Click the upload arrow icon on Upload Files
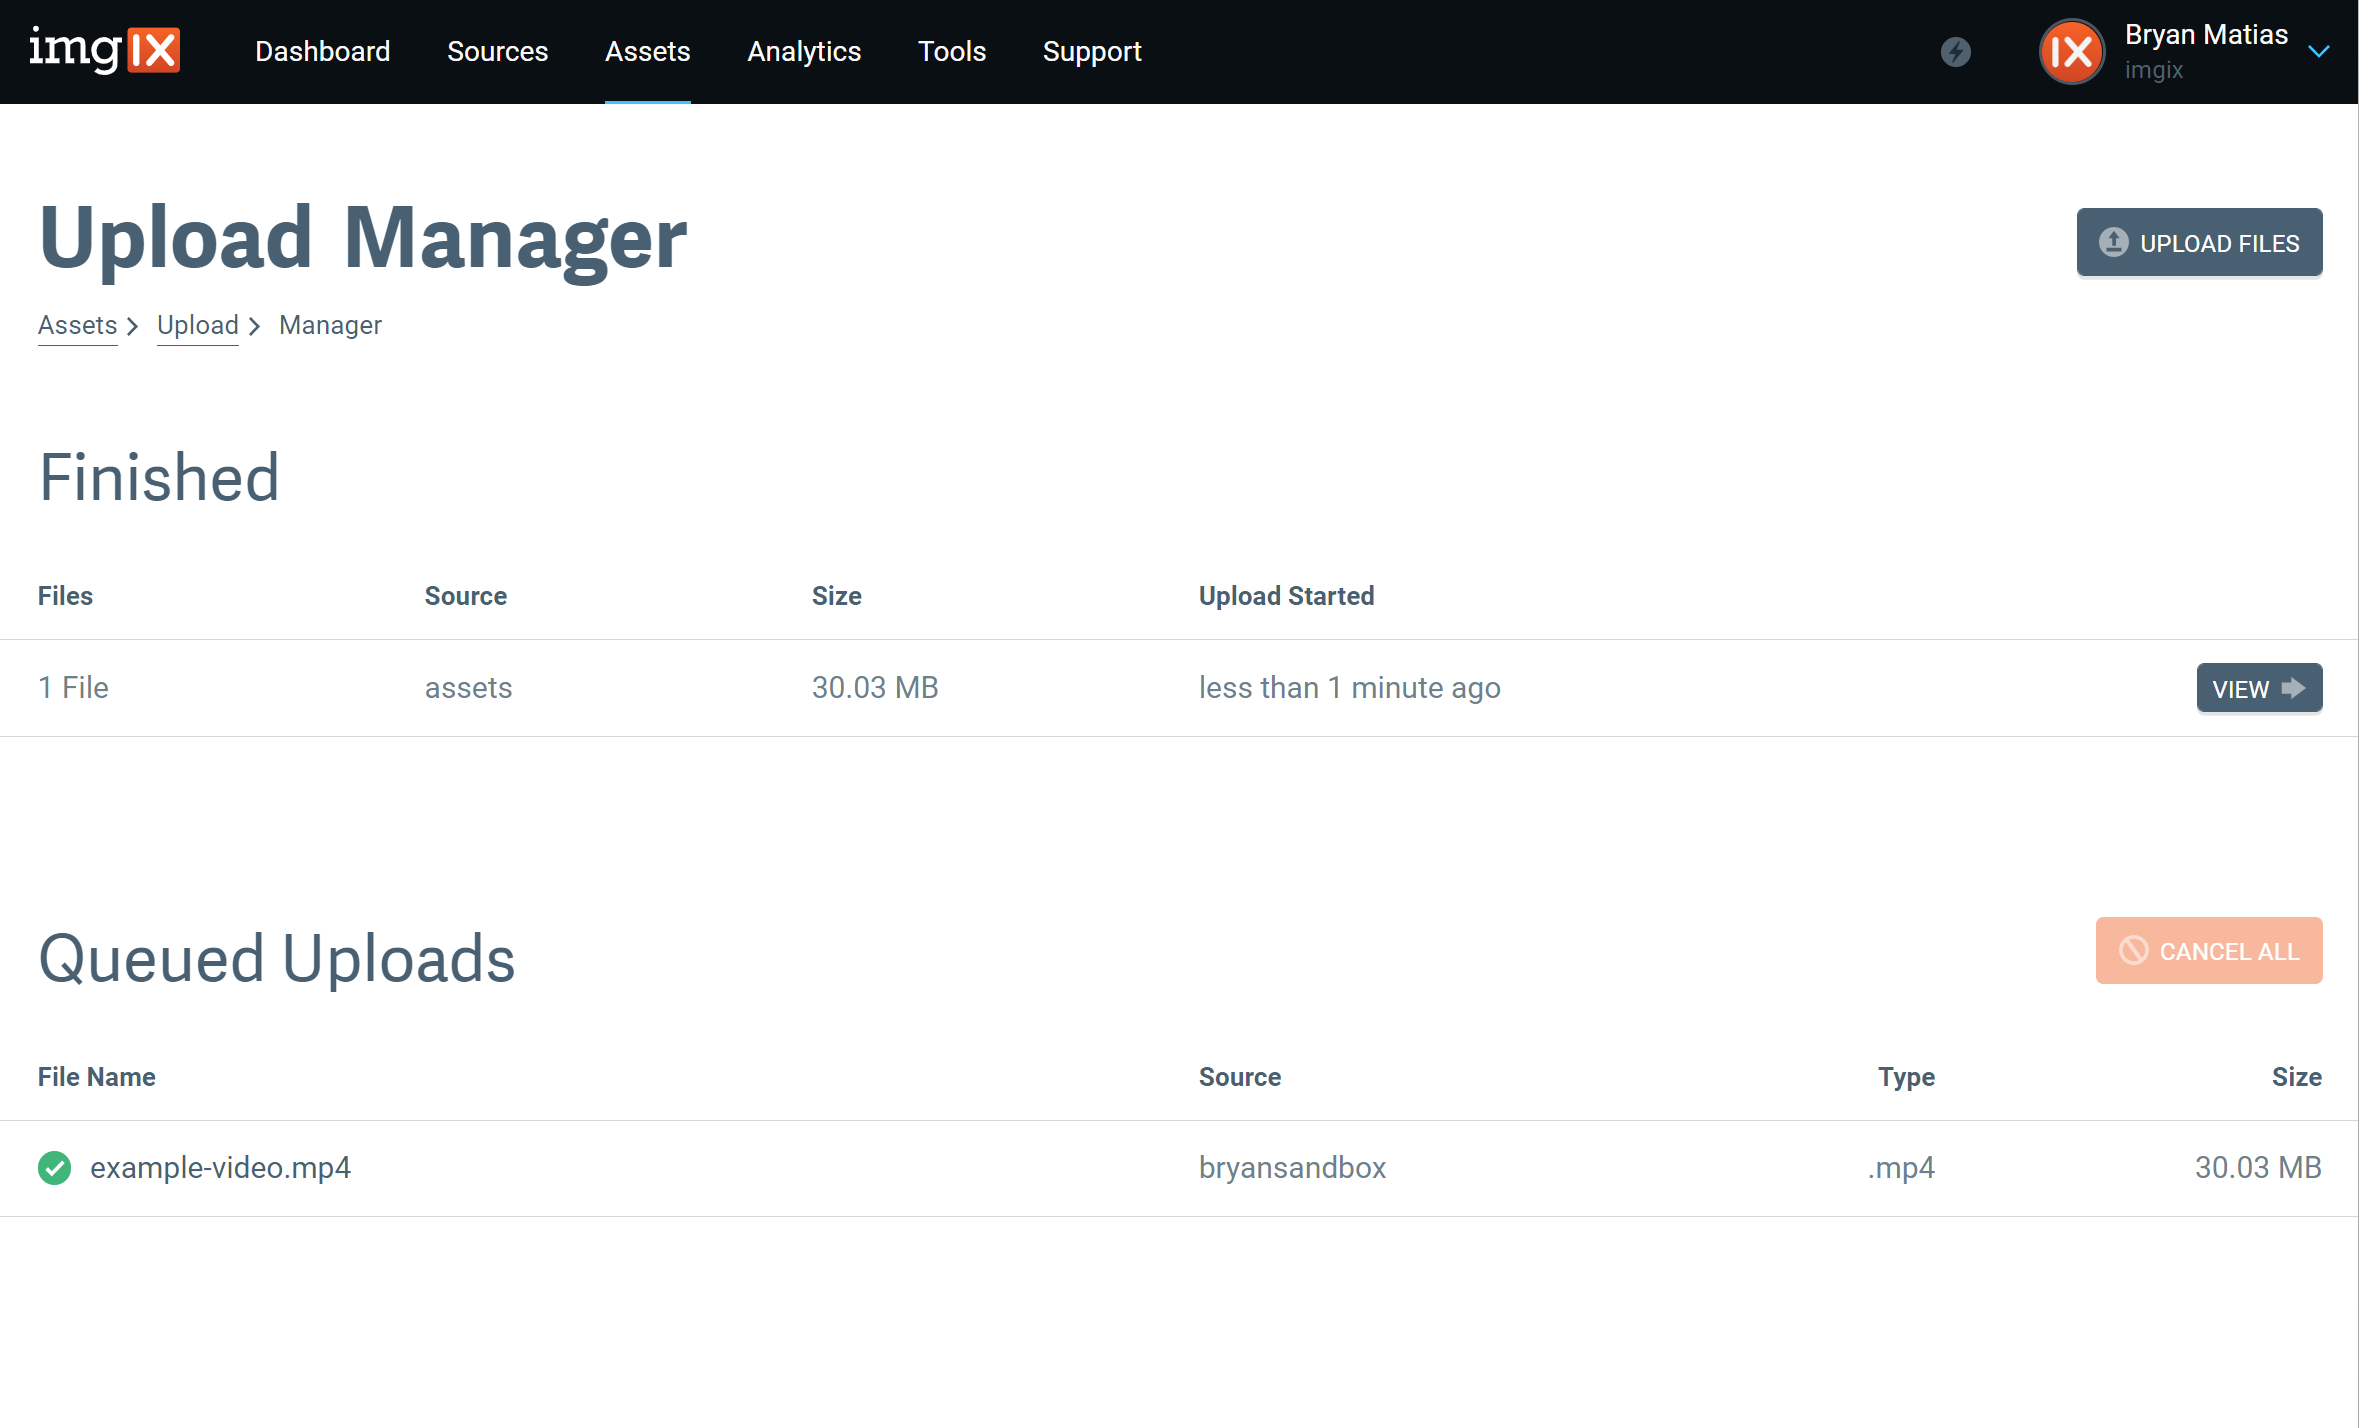 coord(2112,242)
